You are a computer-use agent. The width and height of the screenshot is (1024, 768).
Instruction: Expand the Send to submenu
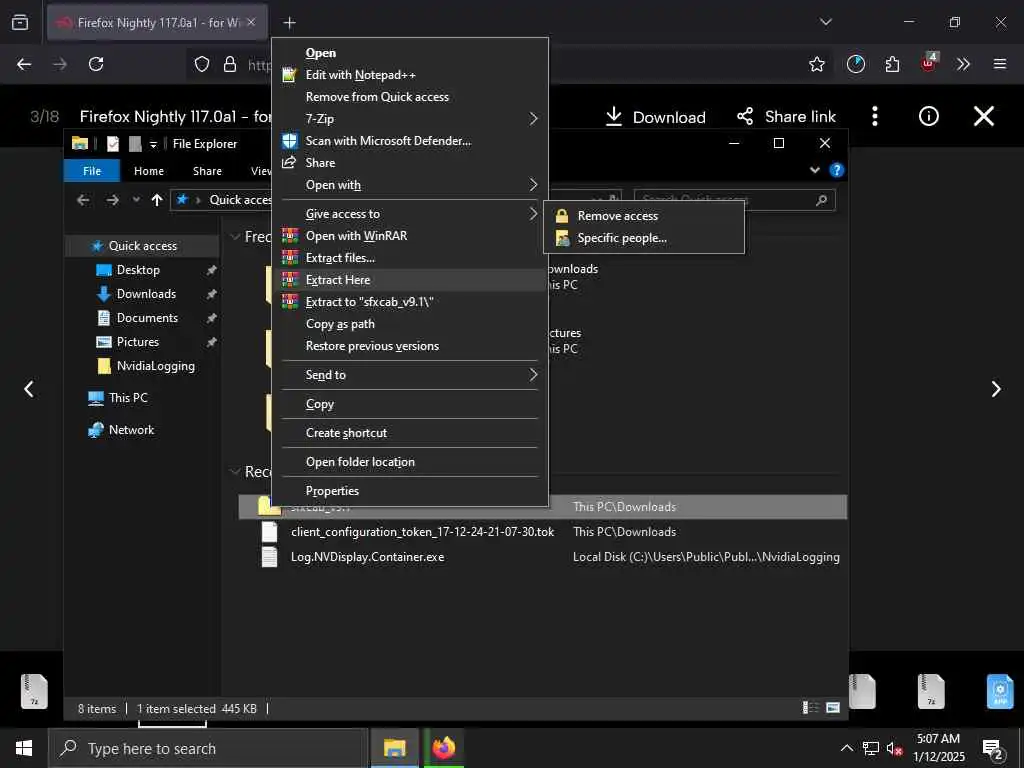410,375
